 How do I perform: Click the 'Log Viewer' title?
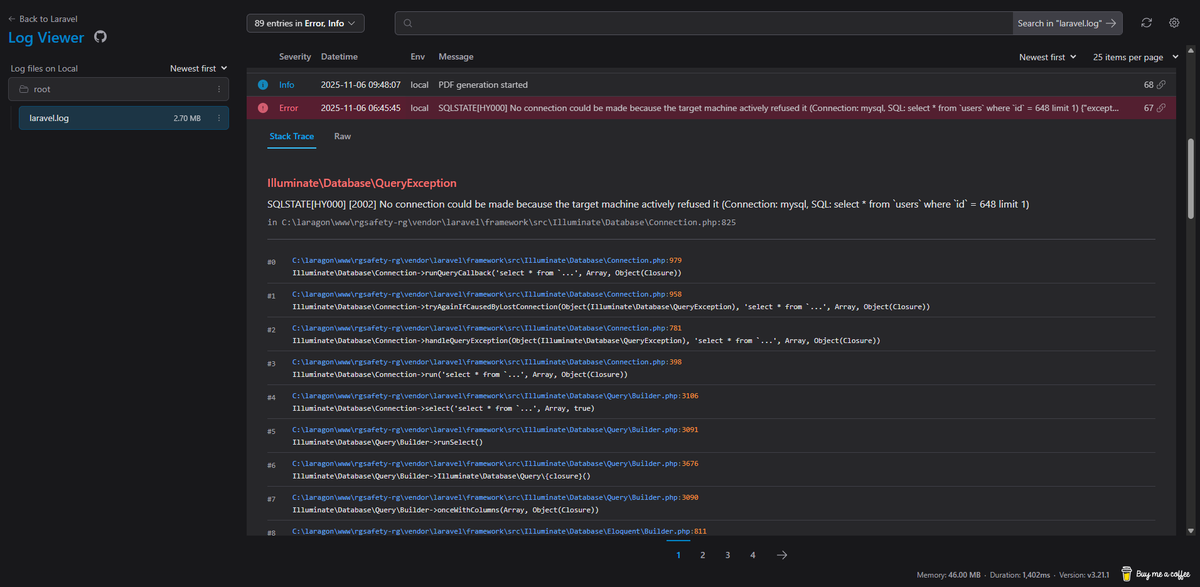tap(46, 37)
